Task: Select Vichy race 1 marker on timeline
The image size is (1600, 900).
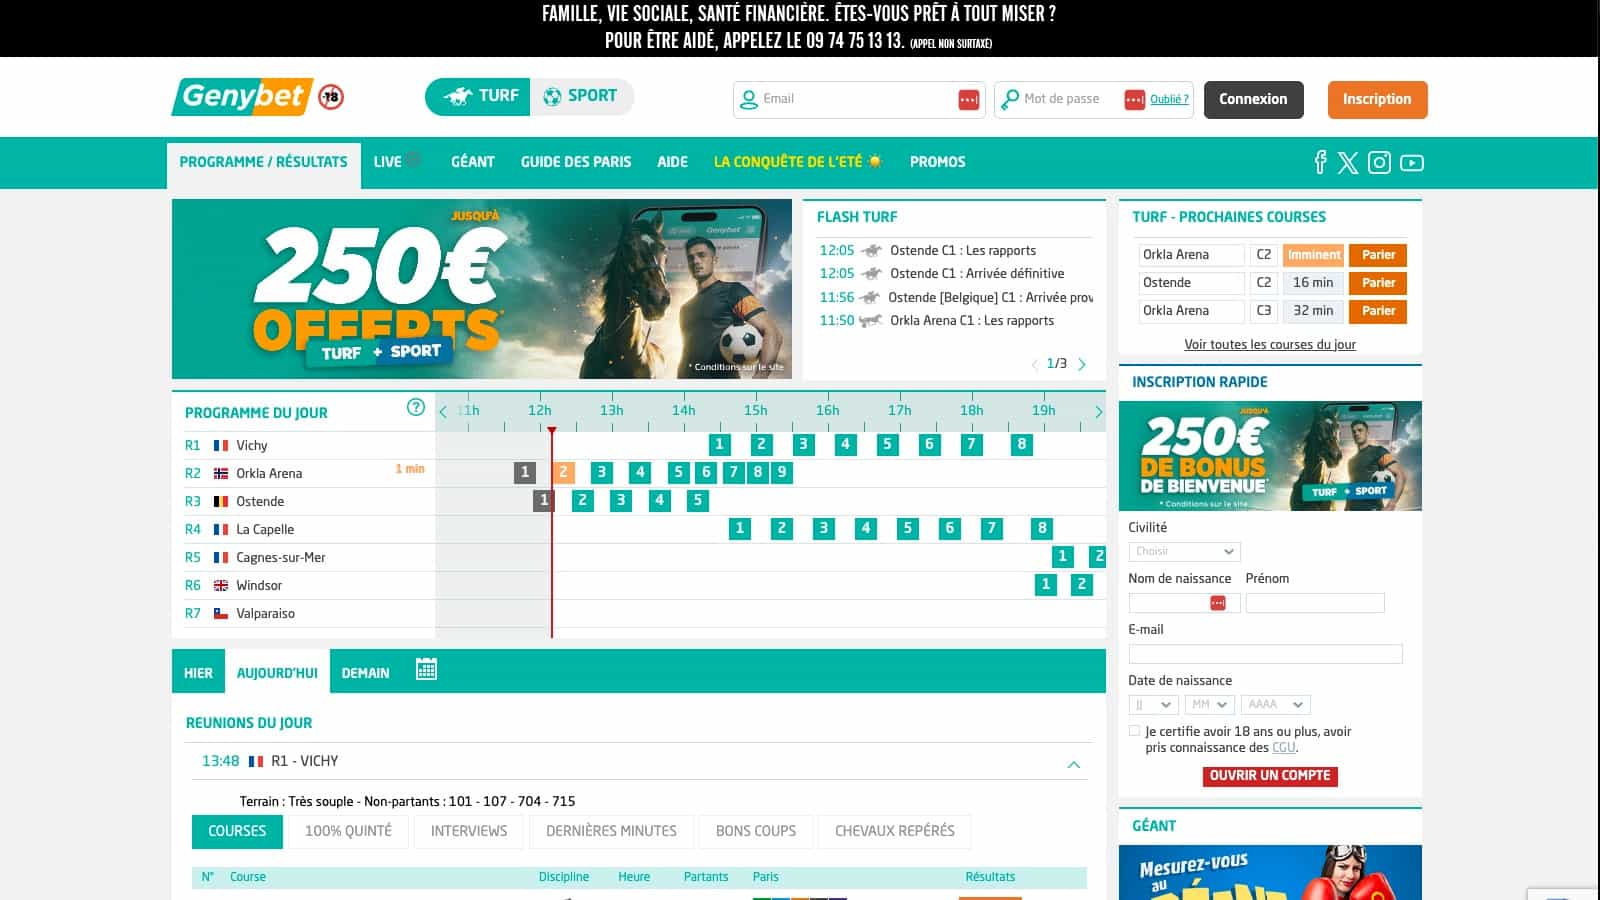Action: coord(719,444)
